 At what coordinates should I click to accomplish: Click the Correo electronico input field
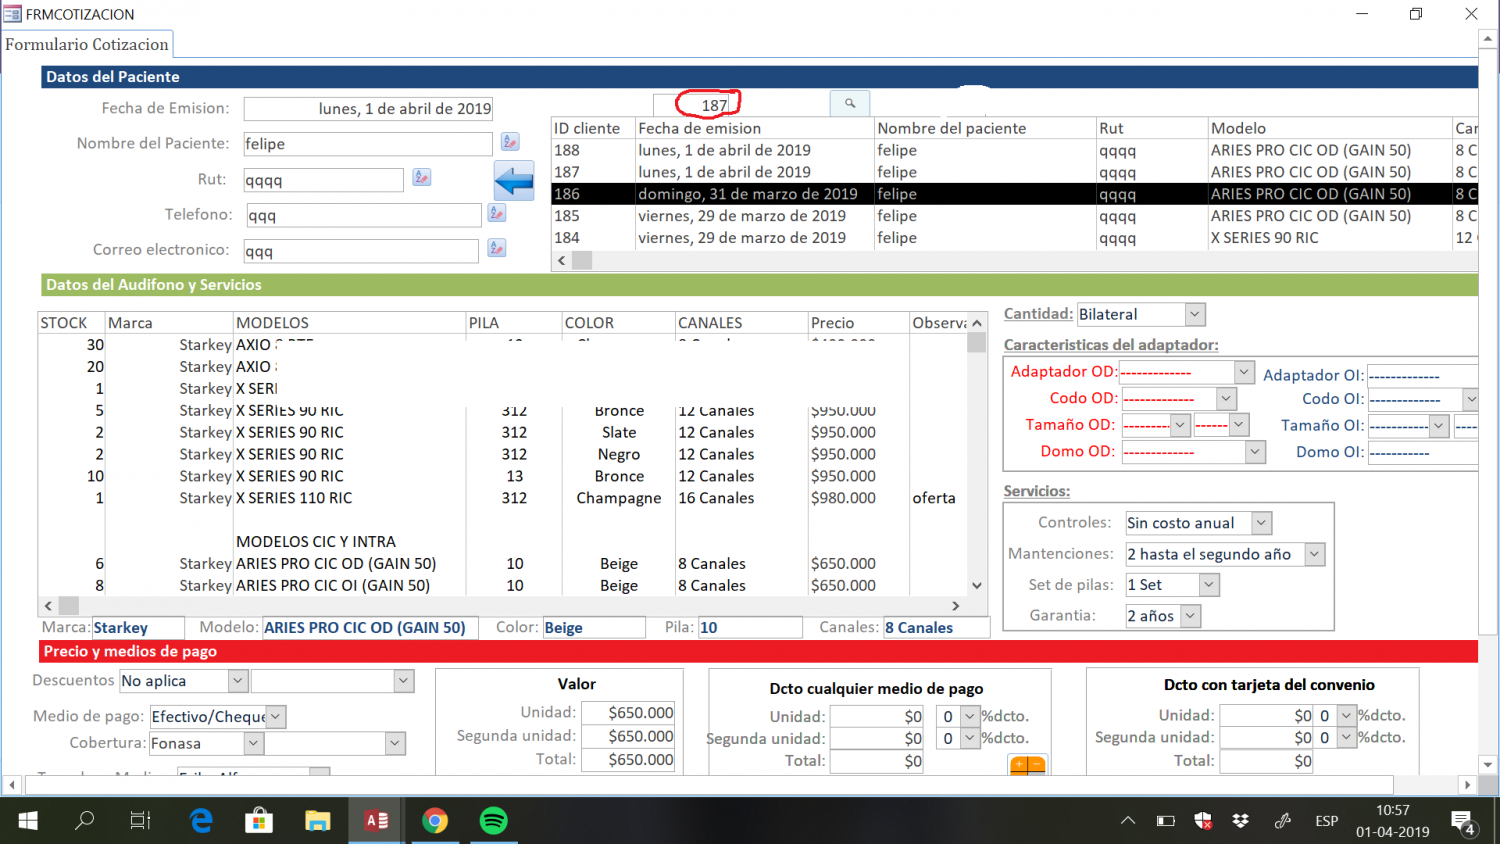point(361,251)
